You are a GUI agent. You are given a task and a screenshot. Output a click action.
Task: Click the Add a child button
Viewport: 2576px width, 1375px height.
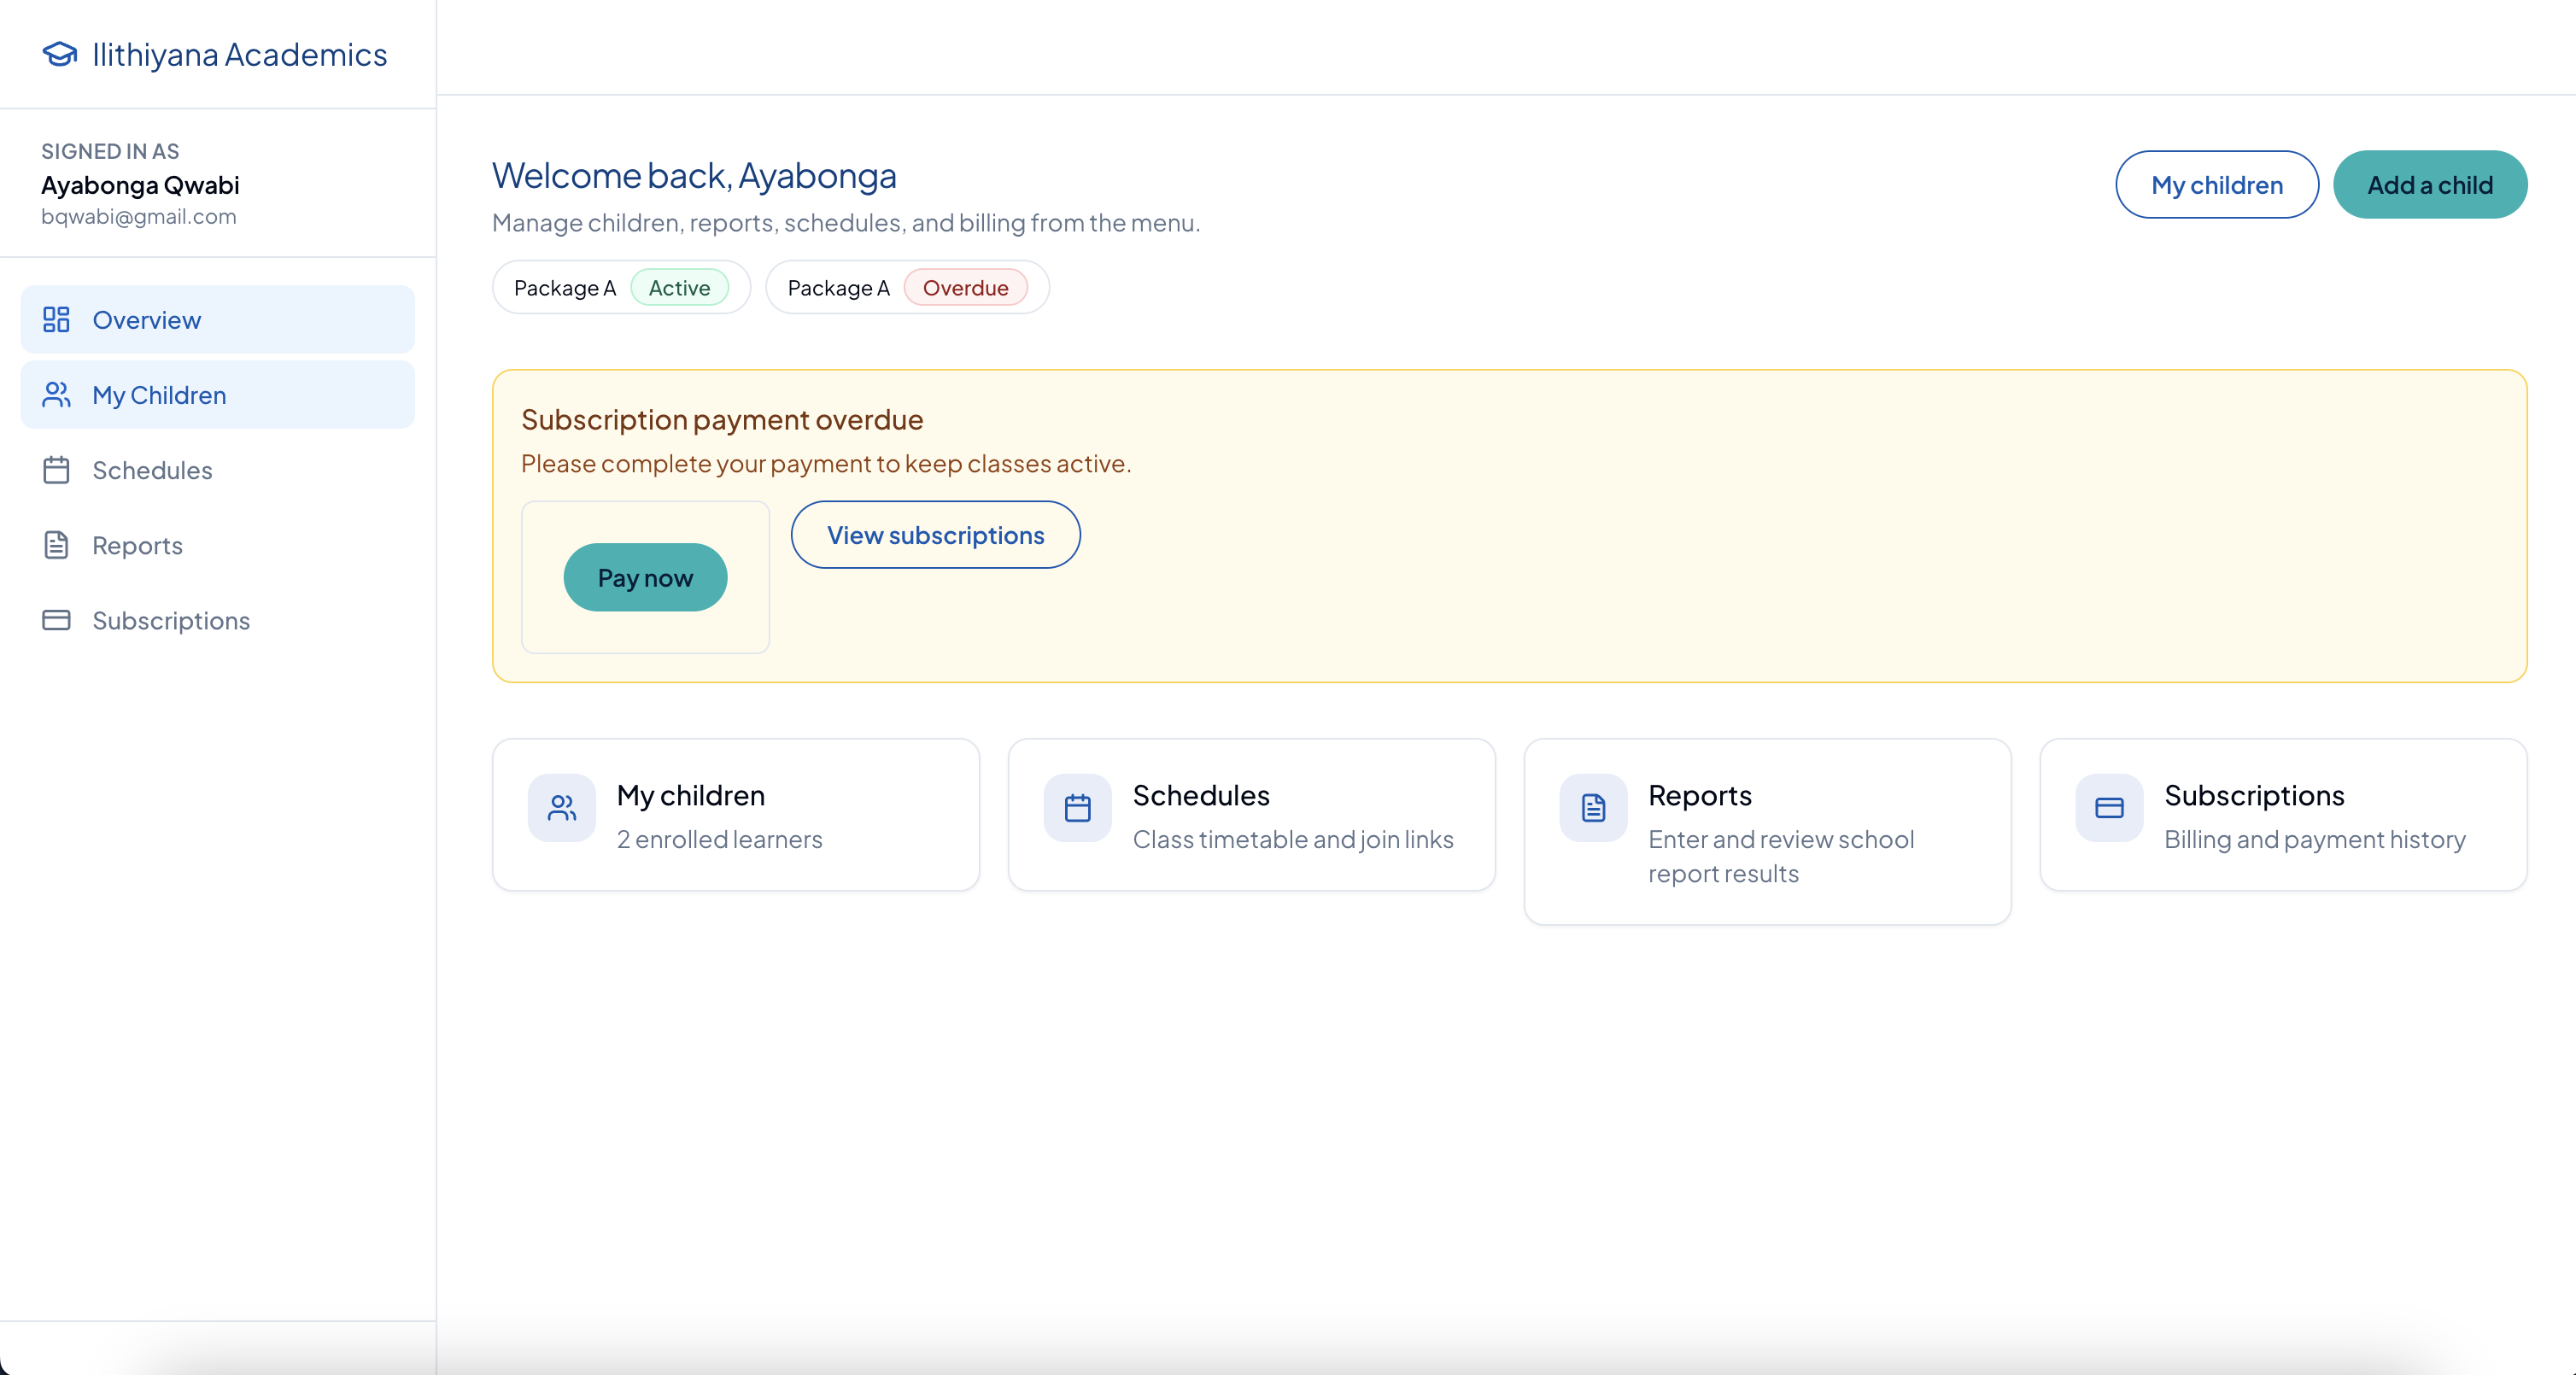click(2430, 185)
